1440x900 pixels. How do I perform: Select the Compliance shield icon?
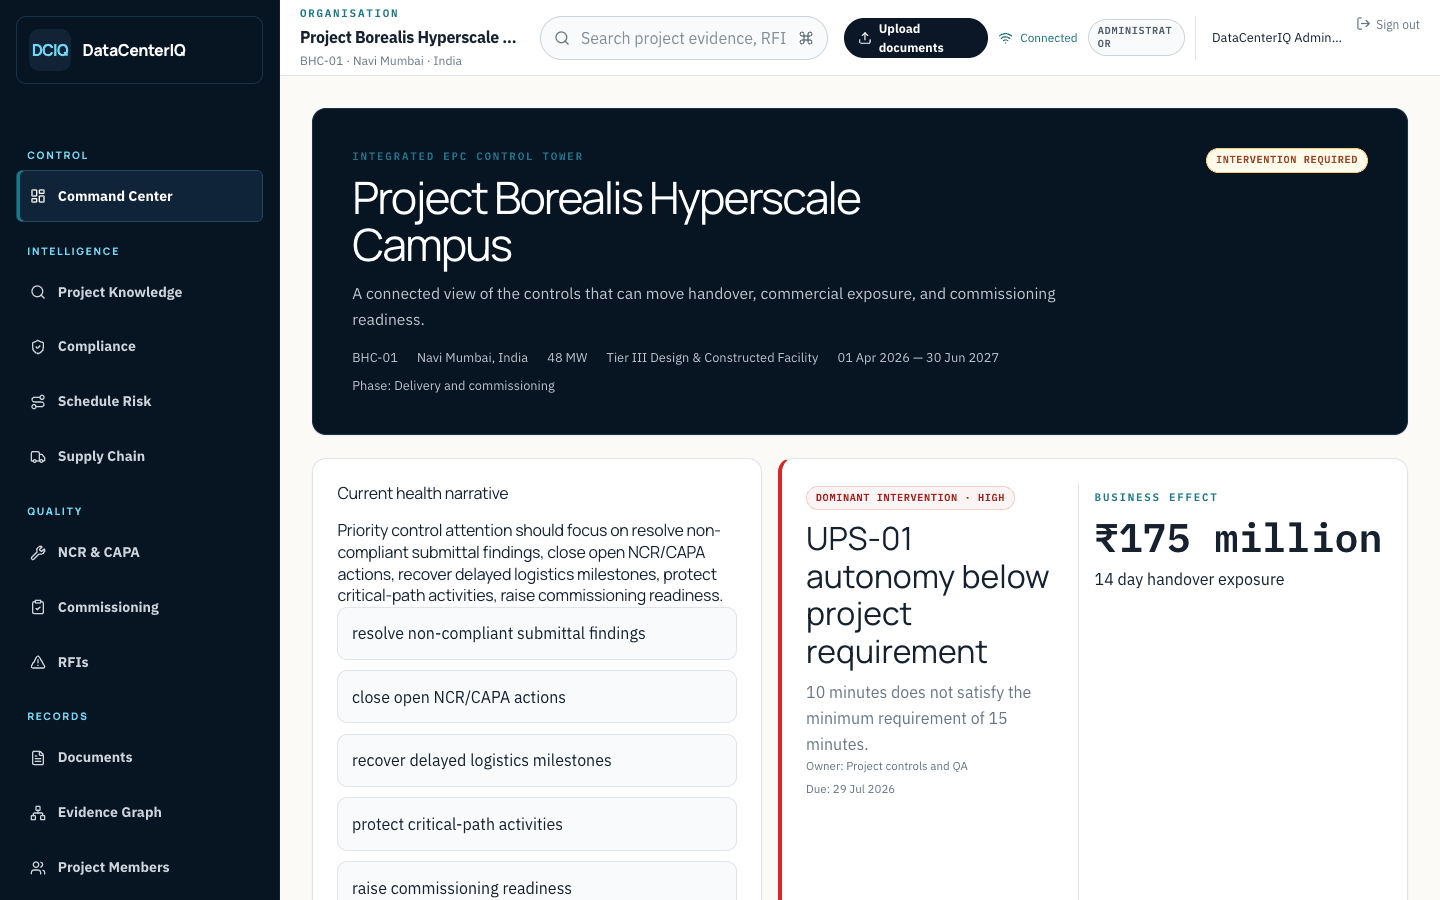(38, 347)
